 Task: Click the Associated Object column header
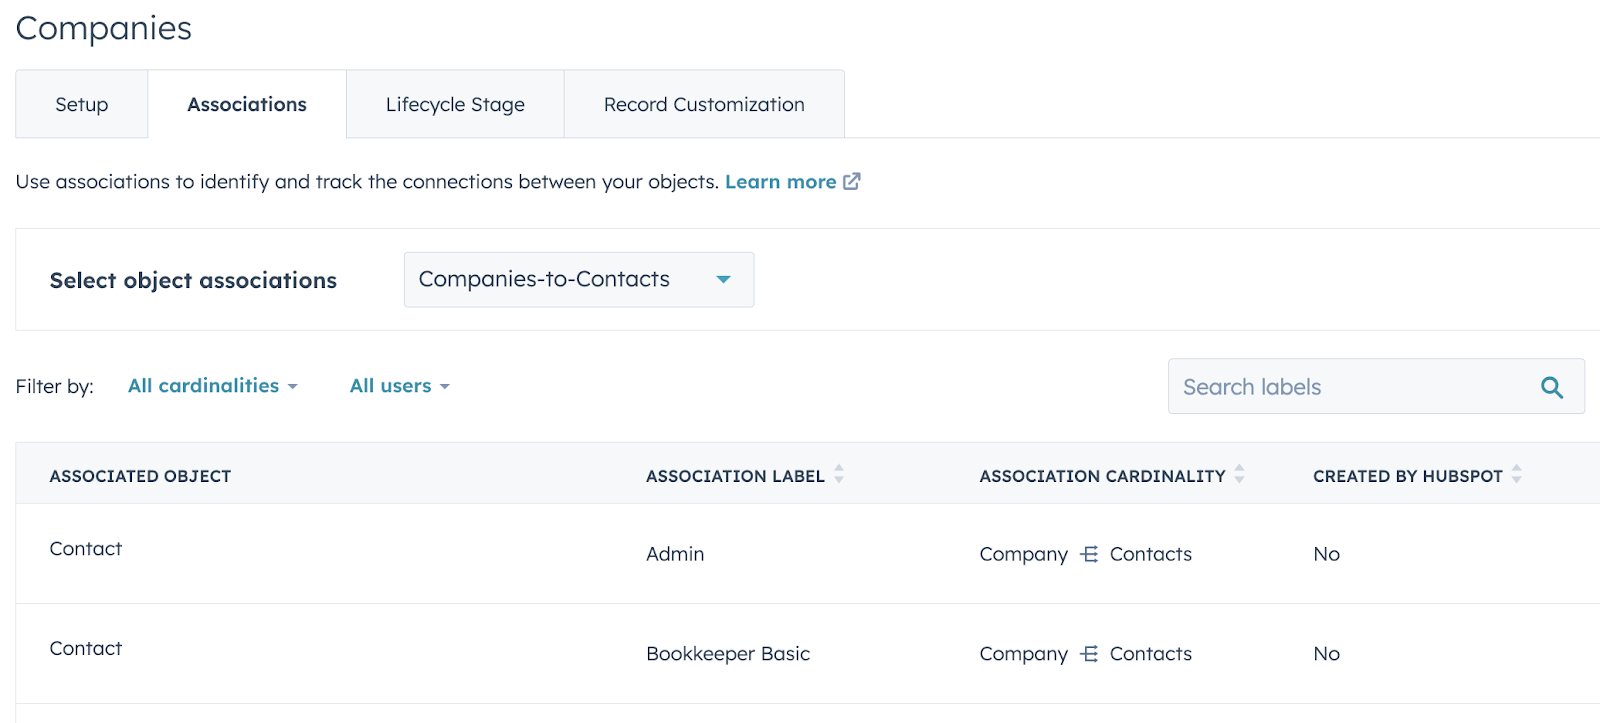(x=140, y=476)
